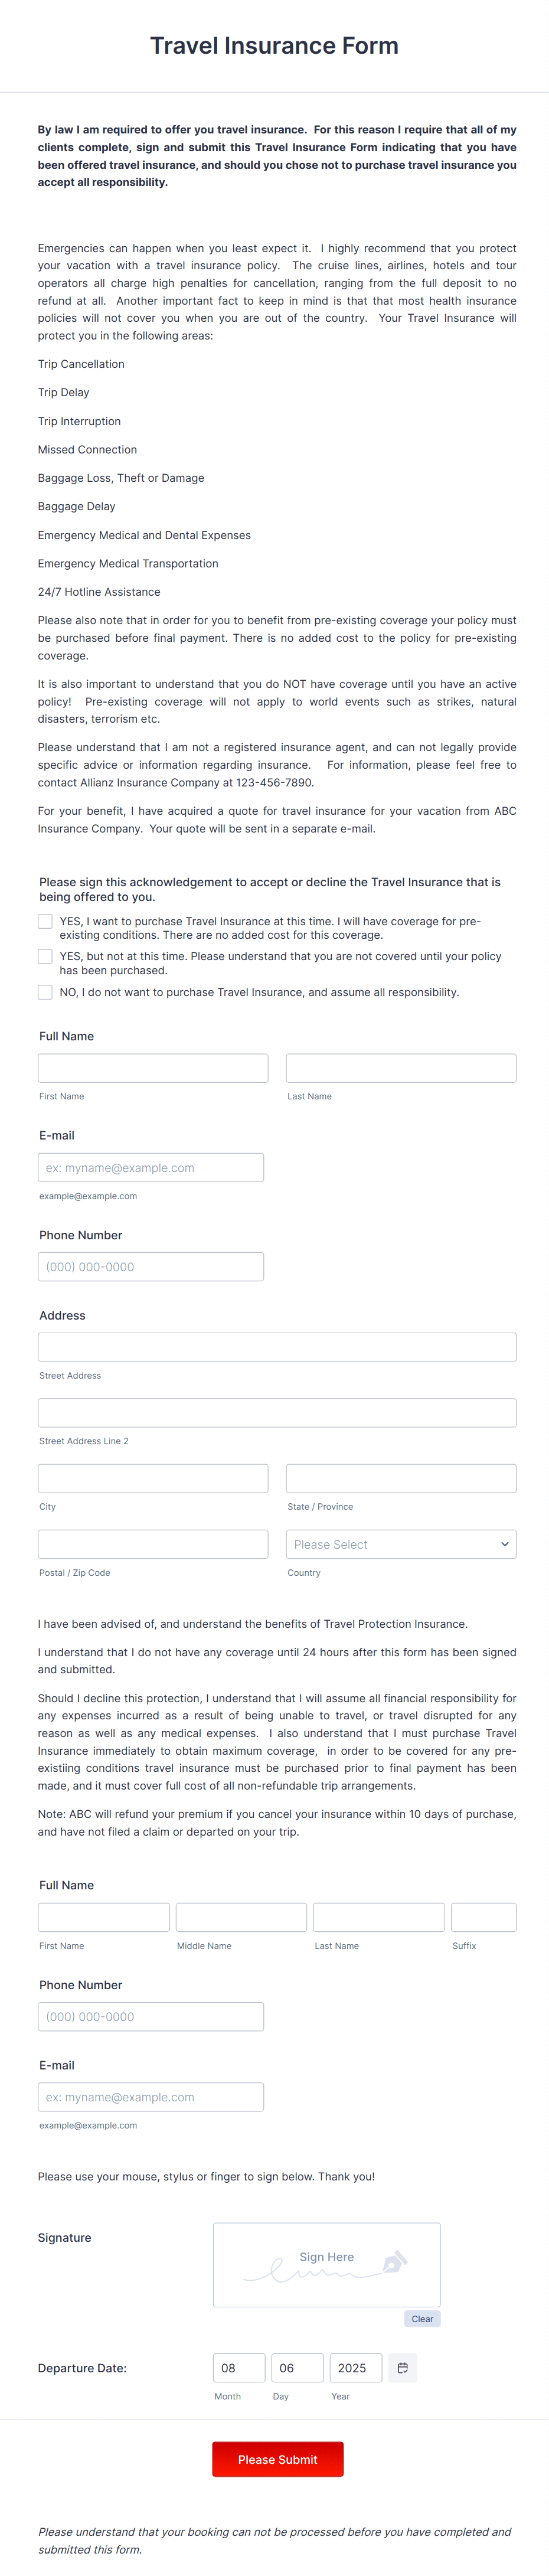Check YES, but not at this time
Viewport: 549px width, 2576px height.
45,956
